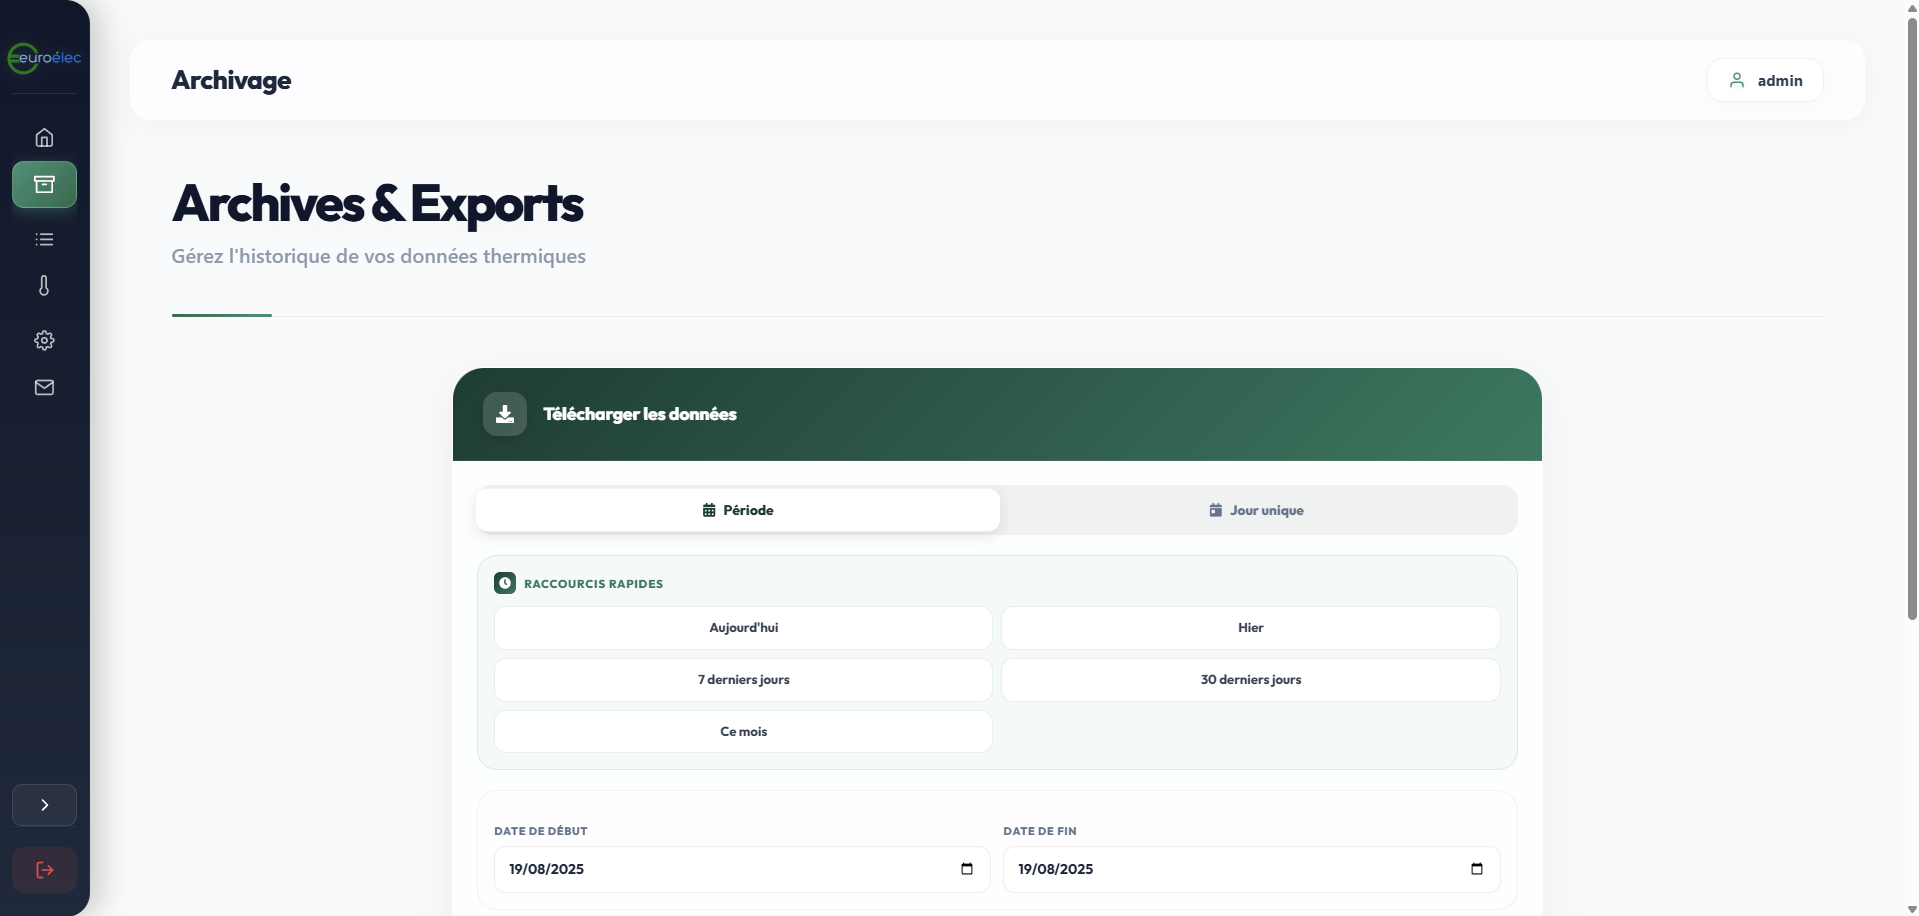Open calendar picker for Date de fin
The image size is (1919, 916).
tap(1477, 869)
